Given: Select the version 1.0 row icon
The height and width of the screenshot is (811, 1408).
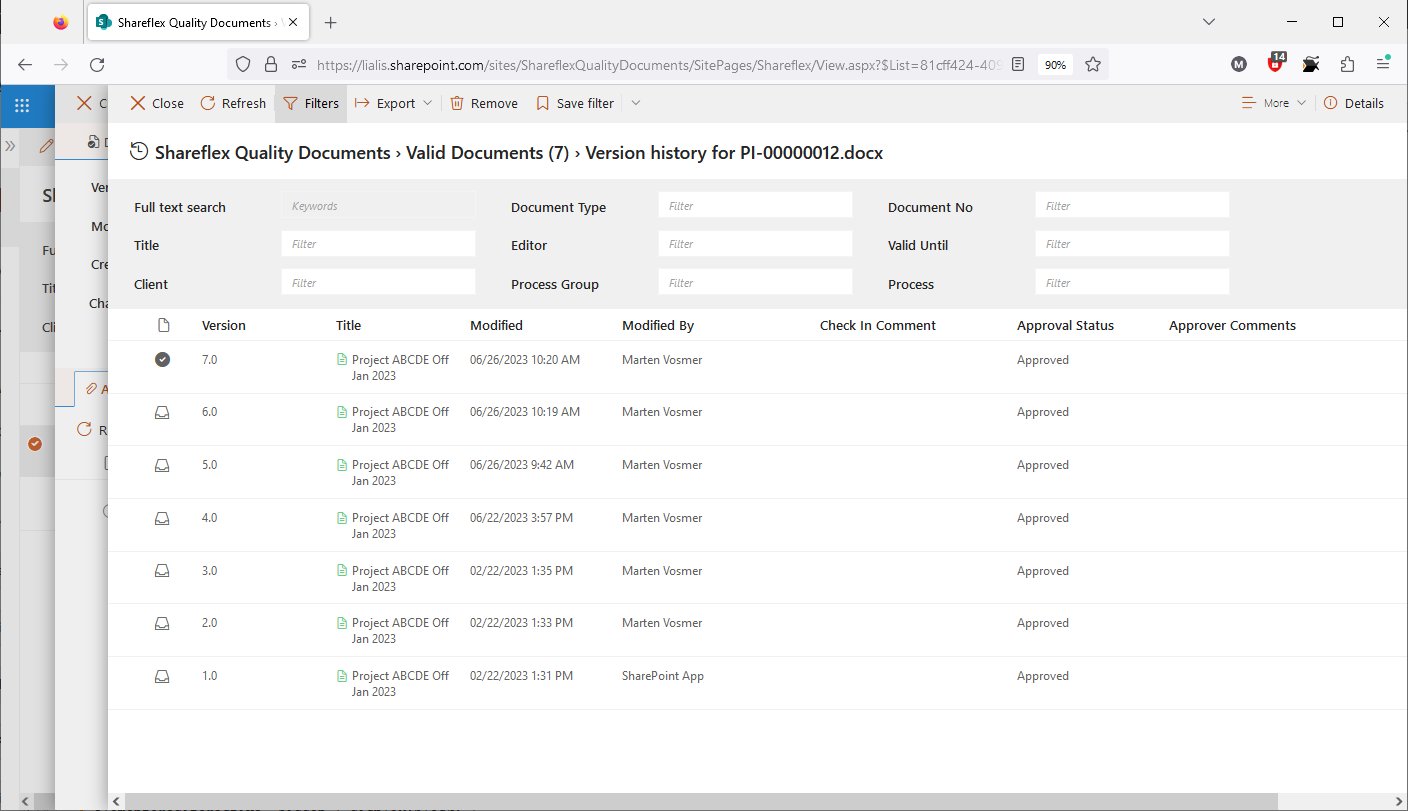Looking at the screenshot, I should click(162, 676).
